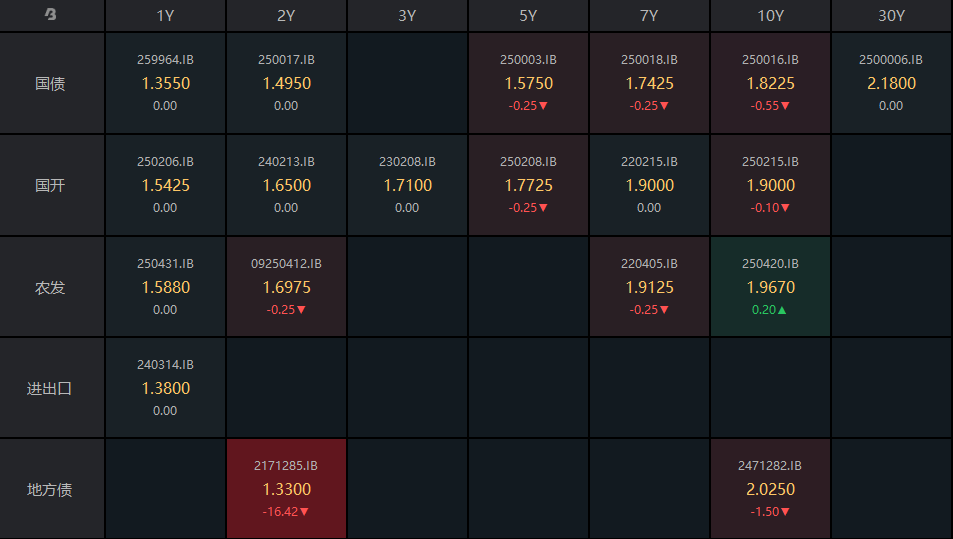The height and width of the screenshot is (539, 953).
Task: Open the 2500006.IB 30Y treasury cell
Action: (892, 83)
